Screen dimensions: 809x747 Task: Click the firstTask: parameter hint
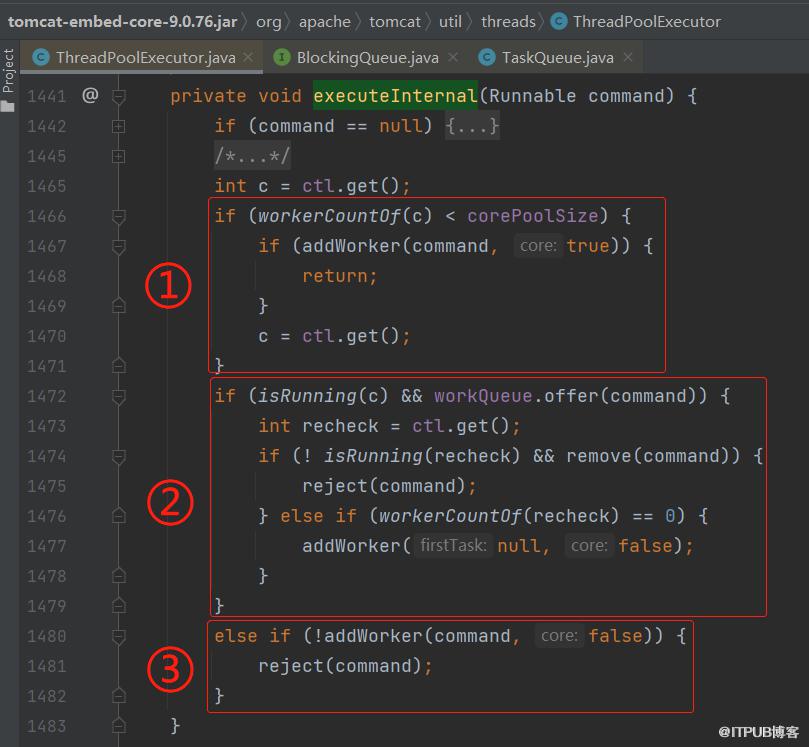pos(453,545)
